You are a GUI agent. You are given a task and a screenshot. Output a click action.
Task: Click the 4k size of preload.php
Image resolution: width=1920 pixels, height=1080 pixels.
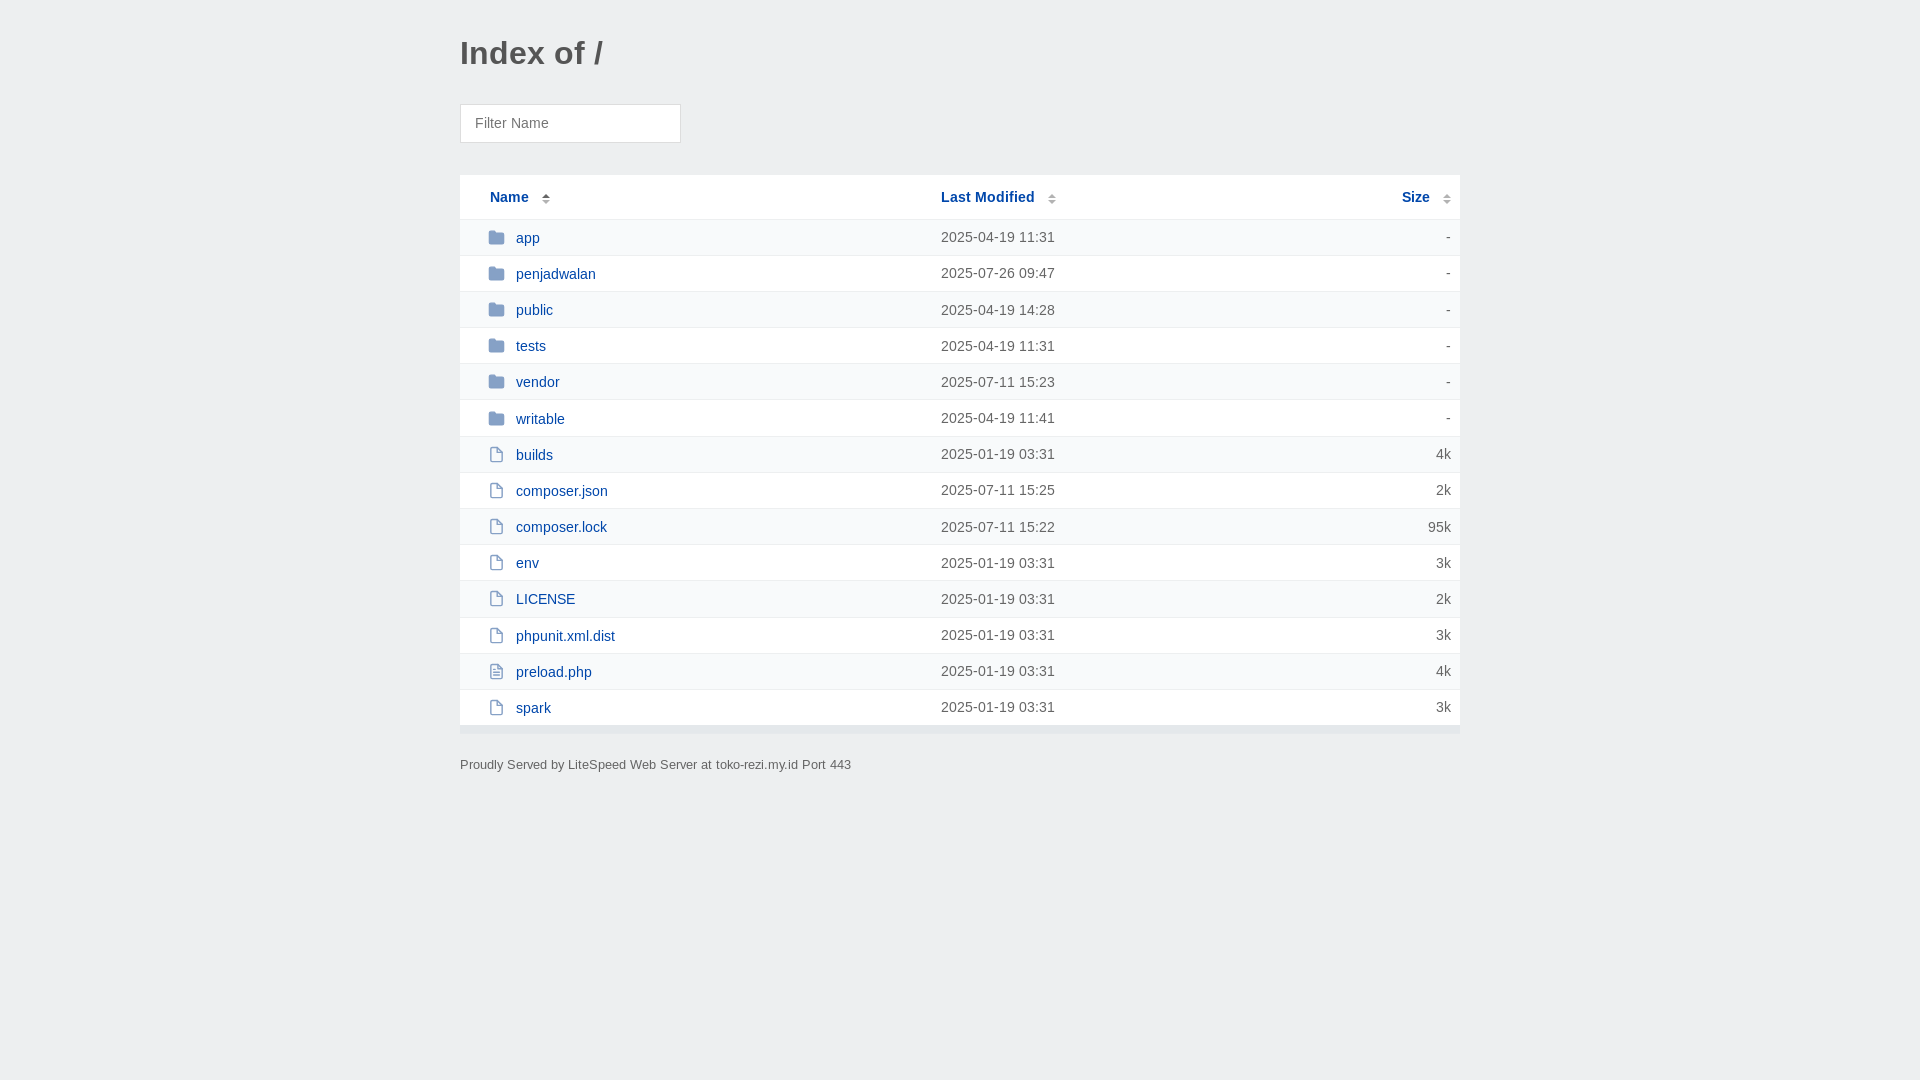(x=1443, y=671)
